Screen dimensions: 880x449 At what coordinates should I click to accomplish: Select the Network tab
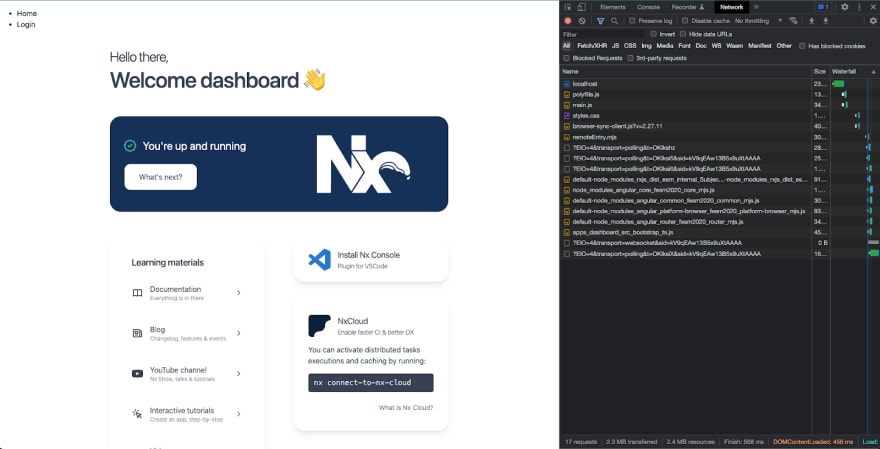coord(731,7)
